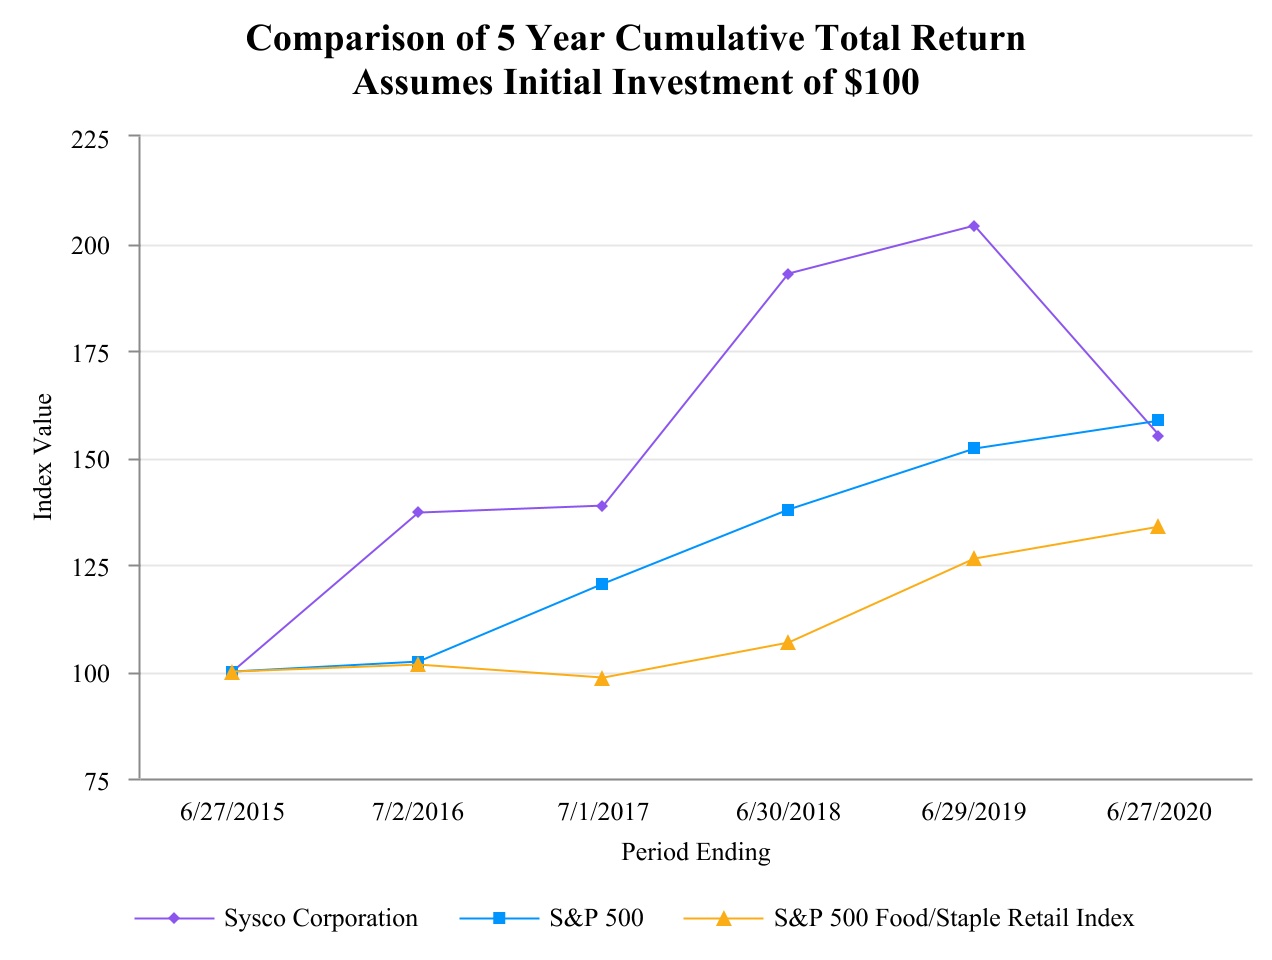Click the "Sysco Corporation" legend label
Viewport: 1272px width, 960px height.
click(x=321, y=918)
